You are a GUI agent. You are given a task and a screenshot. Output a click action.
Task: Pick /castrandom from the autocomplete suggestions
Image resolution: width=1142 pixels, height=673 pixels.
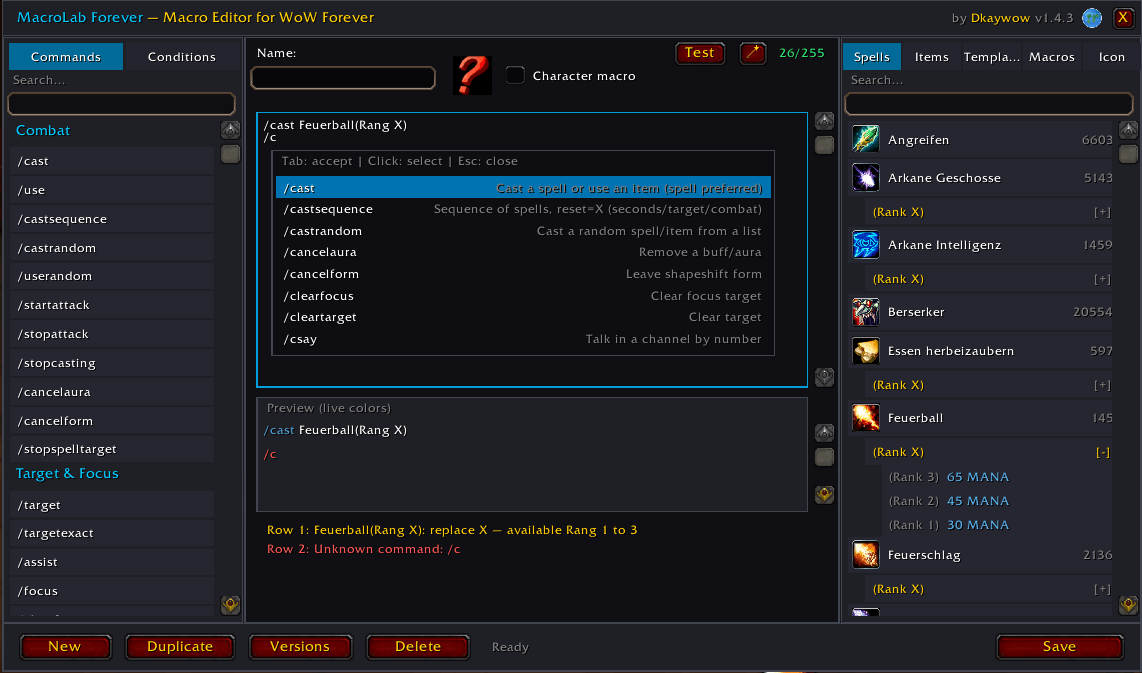click(x=523, y=231)
